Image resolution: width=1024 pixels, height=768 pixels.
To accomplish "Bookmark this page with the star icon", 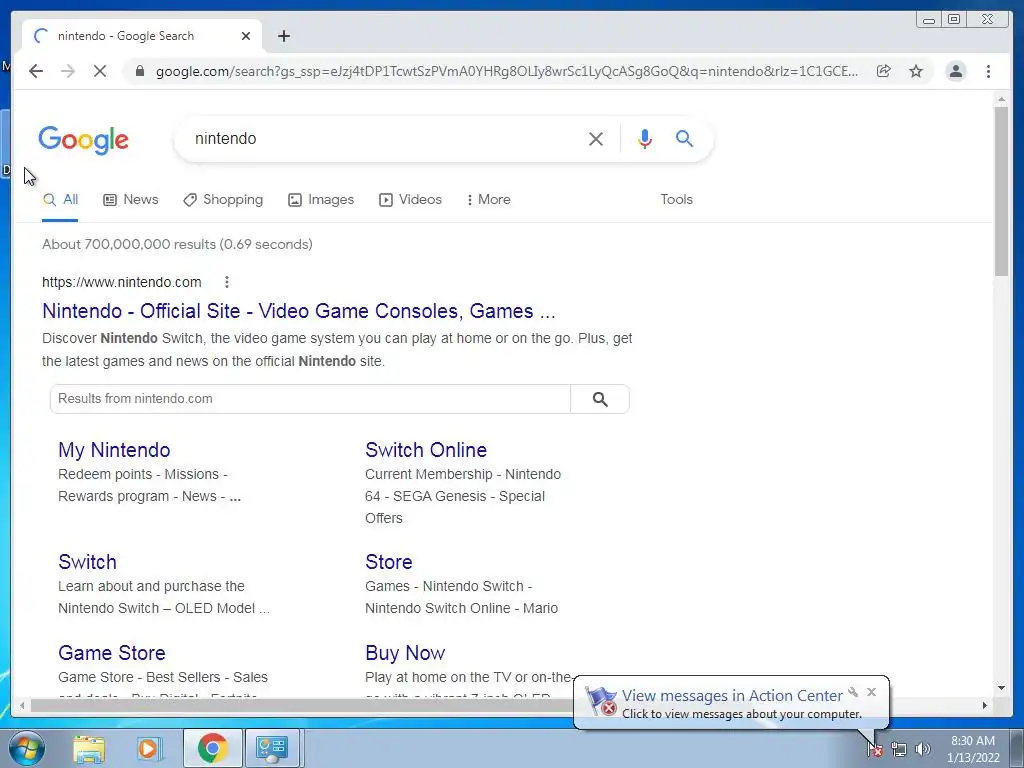I will [x=916, y=71].
